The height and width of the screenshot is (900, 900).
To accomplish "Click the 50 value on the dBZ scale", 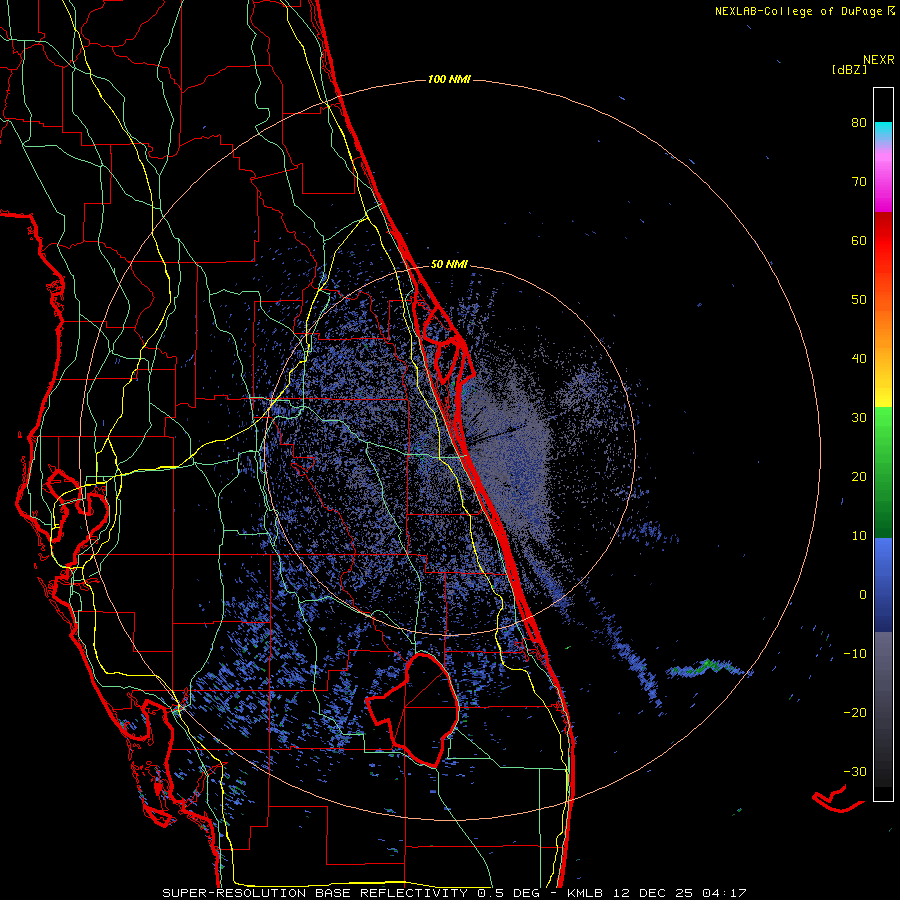I will (x=859, y=300).
